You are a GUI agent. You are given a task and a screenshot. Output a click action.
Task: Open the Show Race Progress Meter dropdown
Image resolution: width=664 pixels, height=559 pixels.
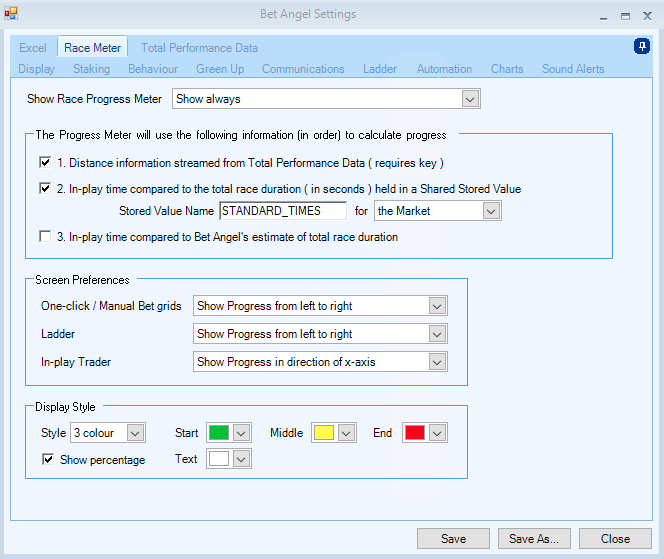pos(470,99)
